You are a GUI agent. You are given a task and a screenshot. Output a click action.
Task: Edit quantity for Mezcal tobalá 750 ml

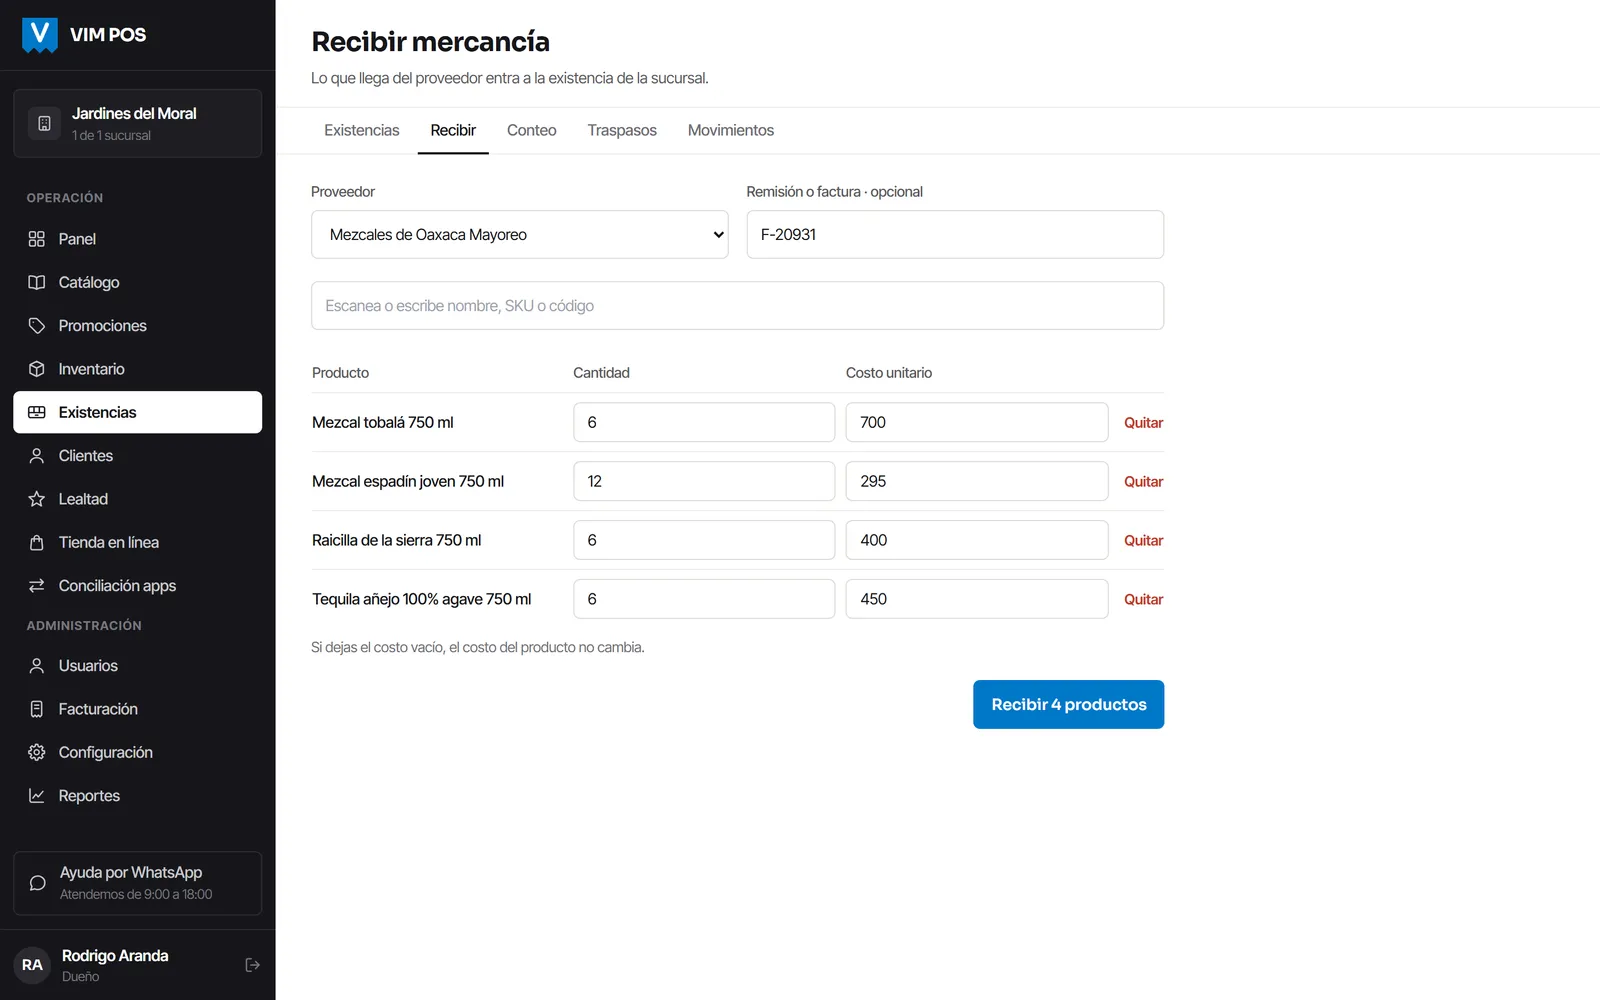point(704,422)
